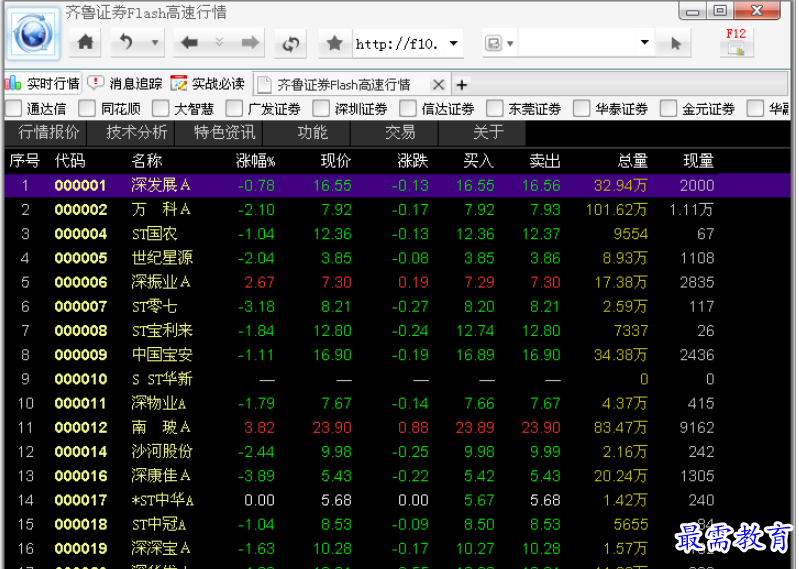Open the 技术分析 menu
Image resolution: width=799 pixels, height=569 pixels.
(137, 132)
